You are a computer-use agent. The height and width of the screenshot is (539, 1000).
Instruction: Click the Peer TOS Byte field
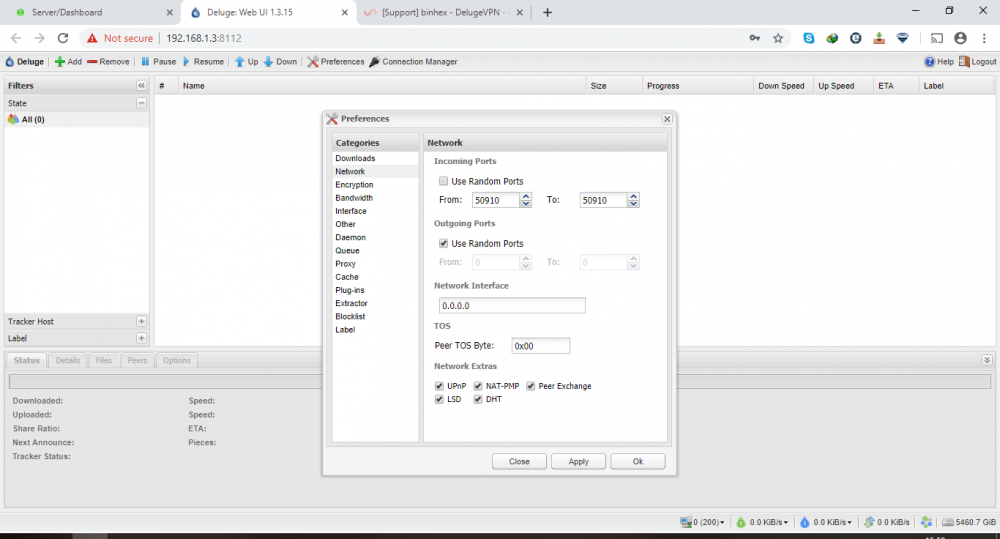(x=541, y=346)
